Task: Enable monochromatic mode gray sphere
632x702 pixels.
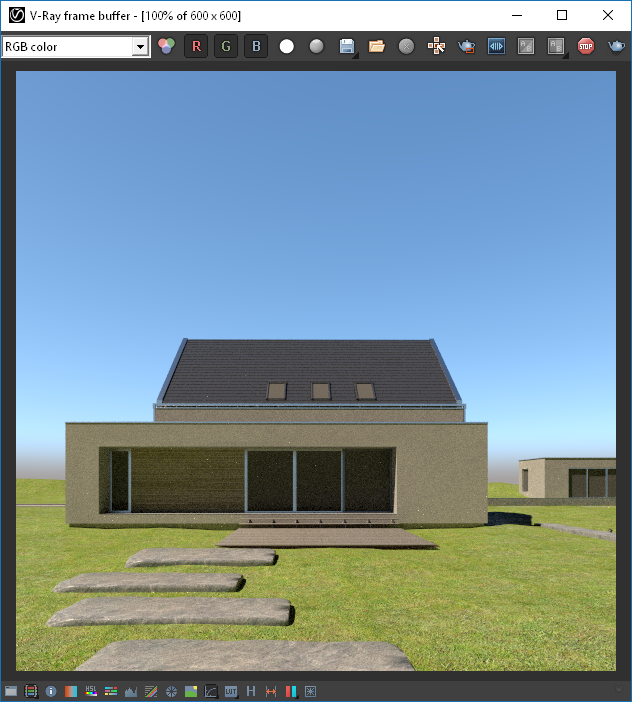Action: point(316,47)
